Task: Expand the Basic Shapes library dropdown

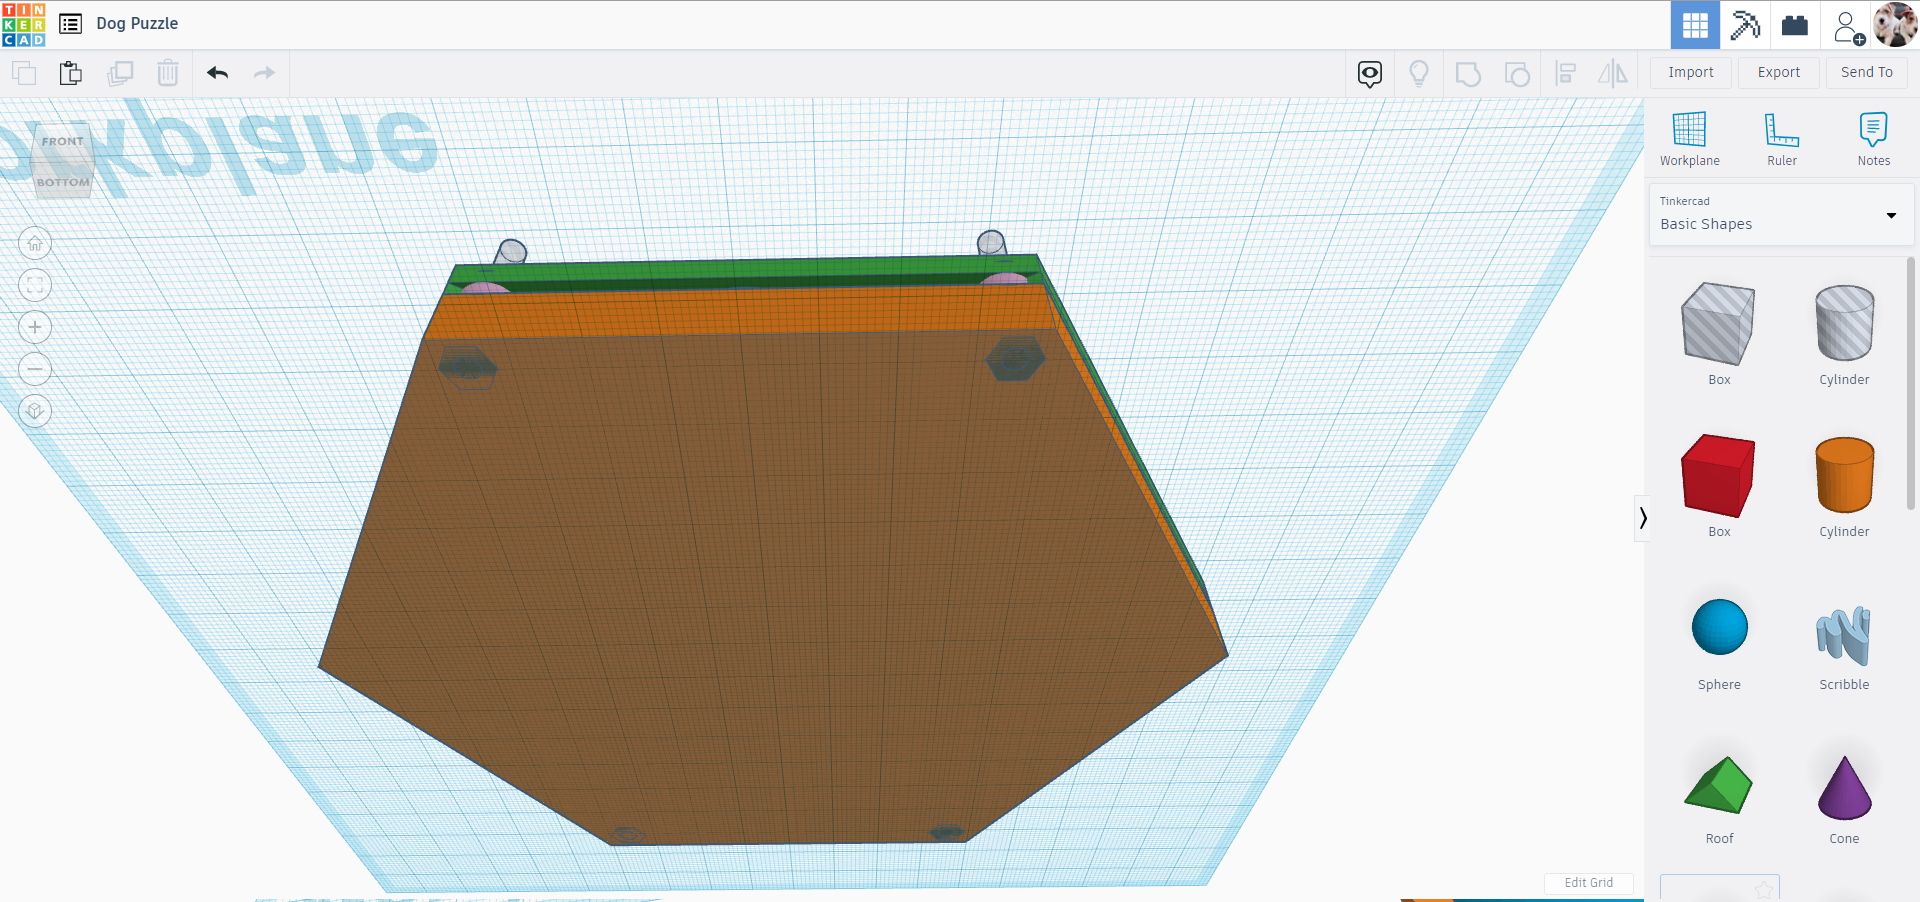Action: (x=1781, y=214)
